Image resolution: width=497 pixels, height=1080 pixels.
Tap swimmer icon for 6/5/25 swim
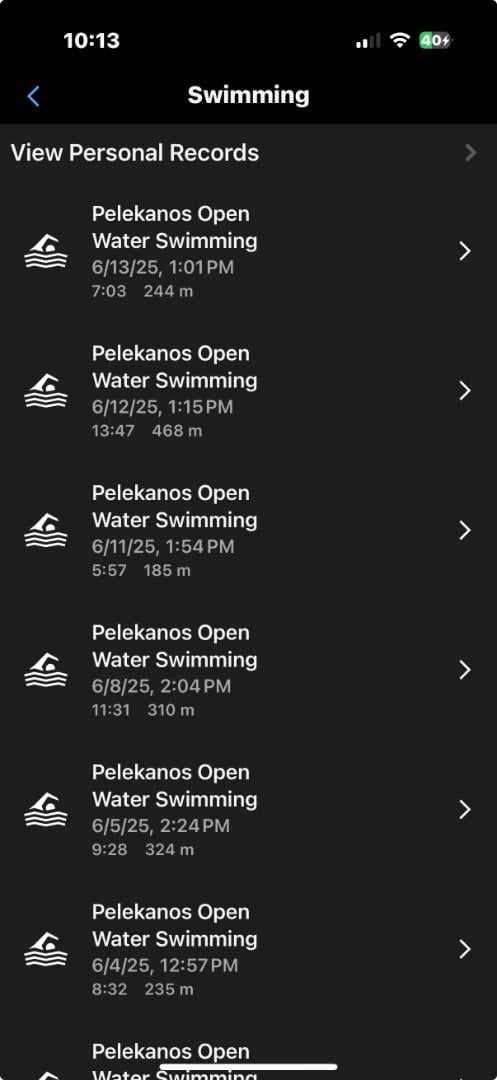point(46,810)
